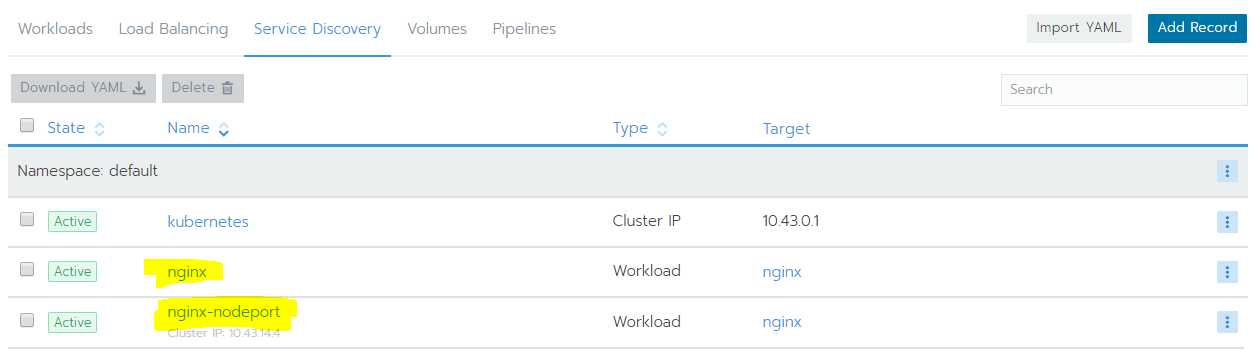Tick the checkbox for the nginx row
The image size is (1254, 362).
tap(27, 269)
